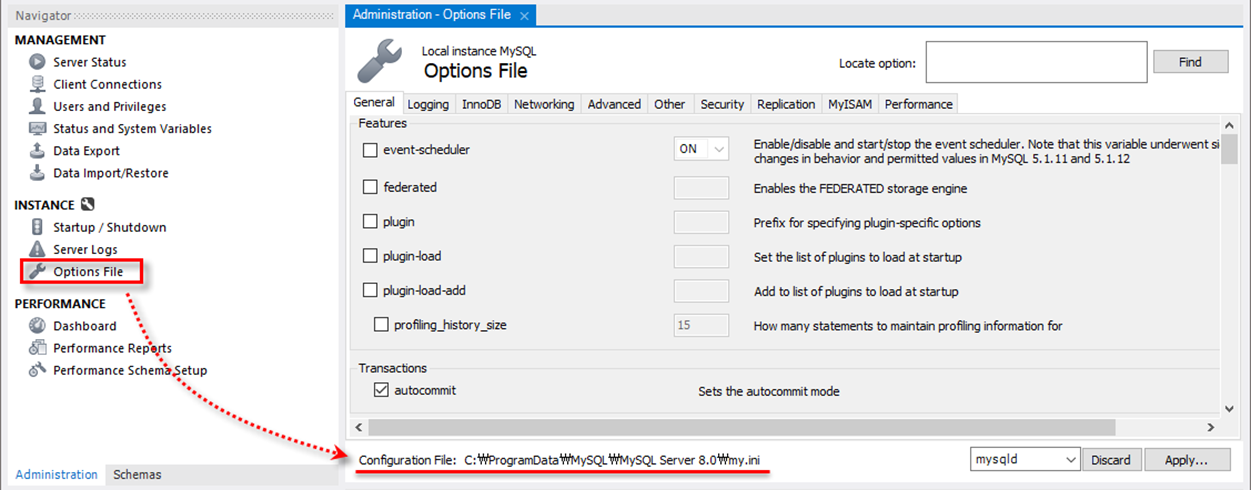The image size is (1251, 490).
Task: Click the Locate option search field
Action: pos(1036,62)
